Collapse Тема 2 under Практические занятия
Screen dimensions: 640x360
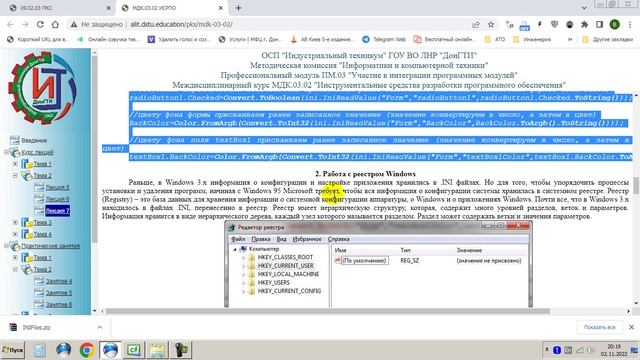(16, 269)
